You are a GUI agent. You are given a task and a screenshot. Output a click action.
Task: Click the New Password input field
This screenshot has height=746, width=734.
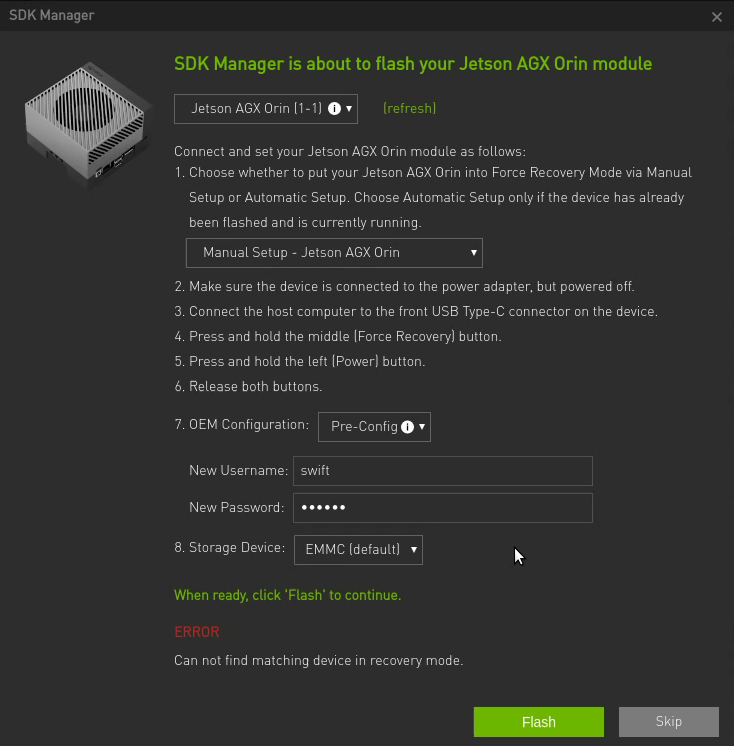[443, 508]
